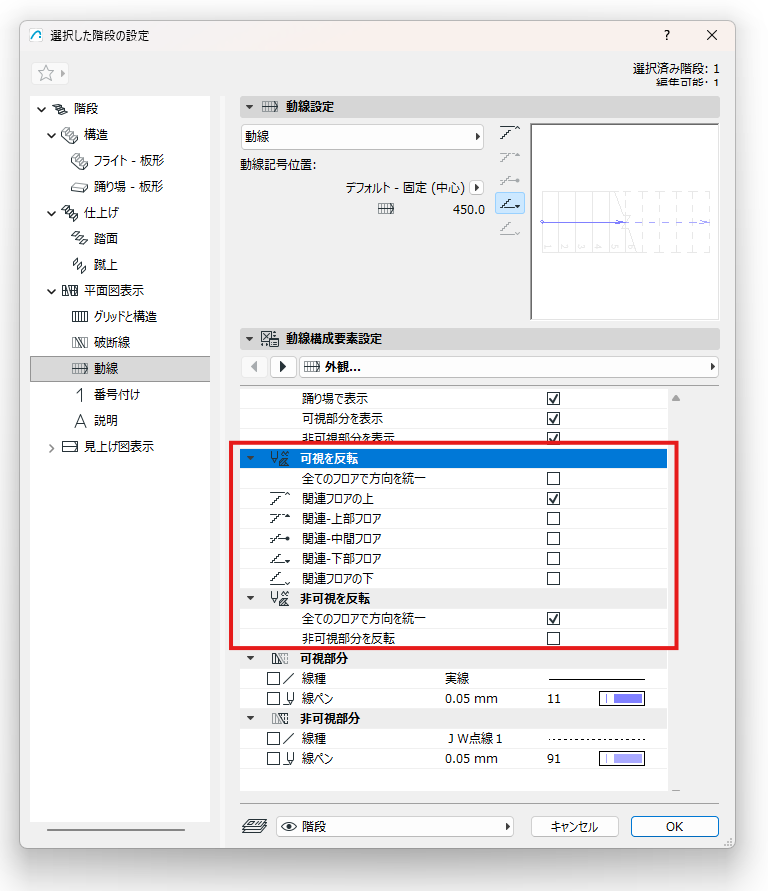Click the 非可視部分 group icon
The height and width of the screenshot is (891, 768).
(x=279, y=718)
